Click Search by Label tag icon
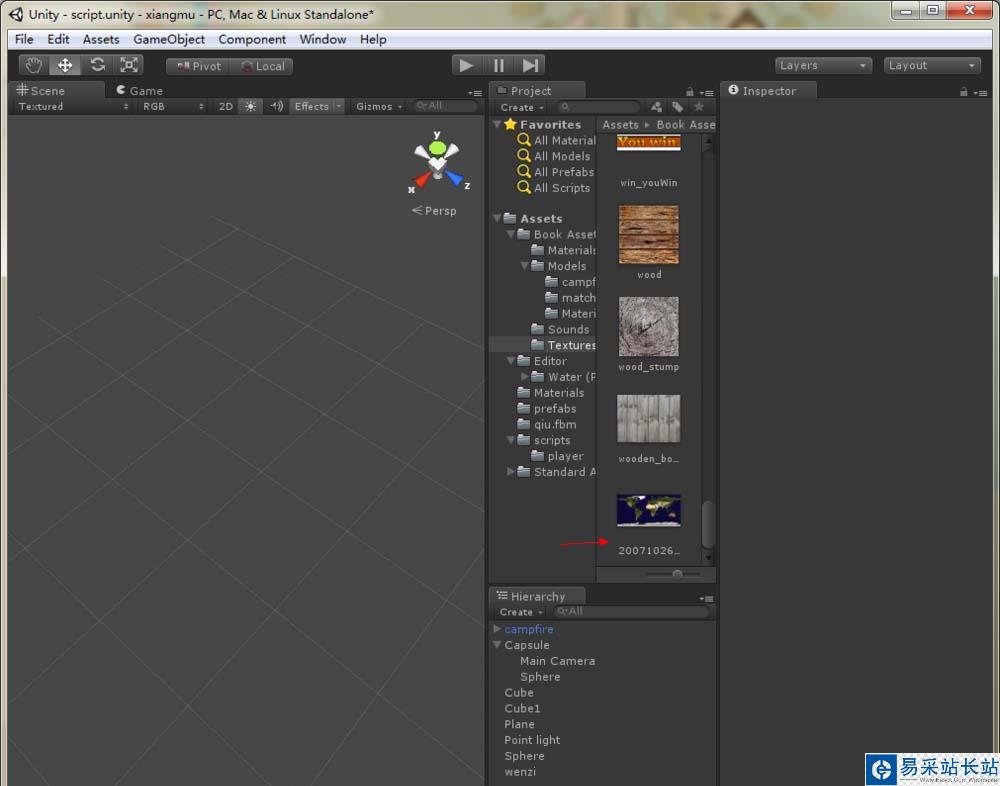This screenshot has height=786, width=1000. (x=677, y=107)
